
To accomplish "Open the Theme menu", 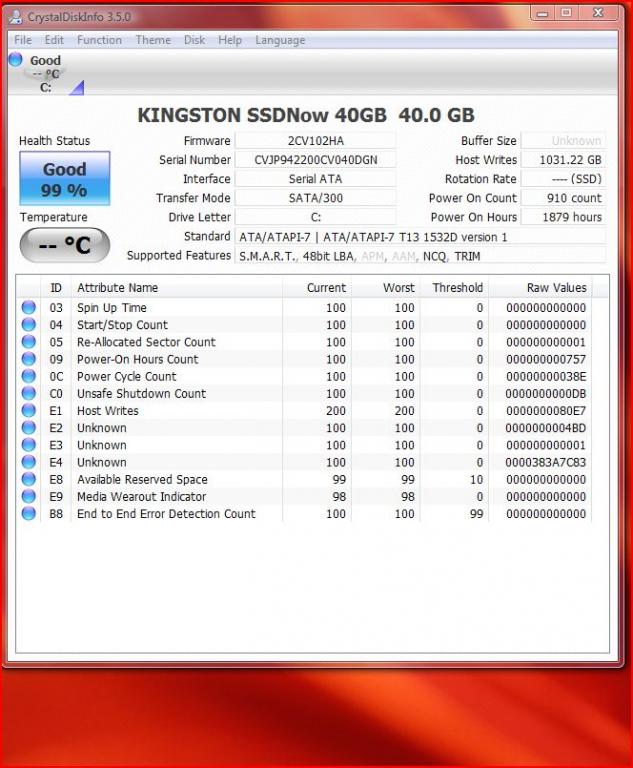I will click(x=153, y=40).
